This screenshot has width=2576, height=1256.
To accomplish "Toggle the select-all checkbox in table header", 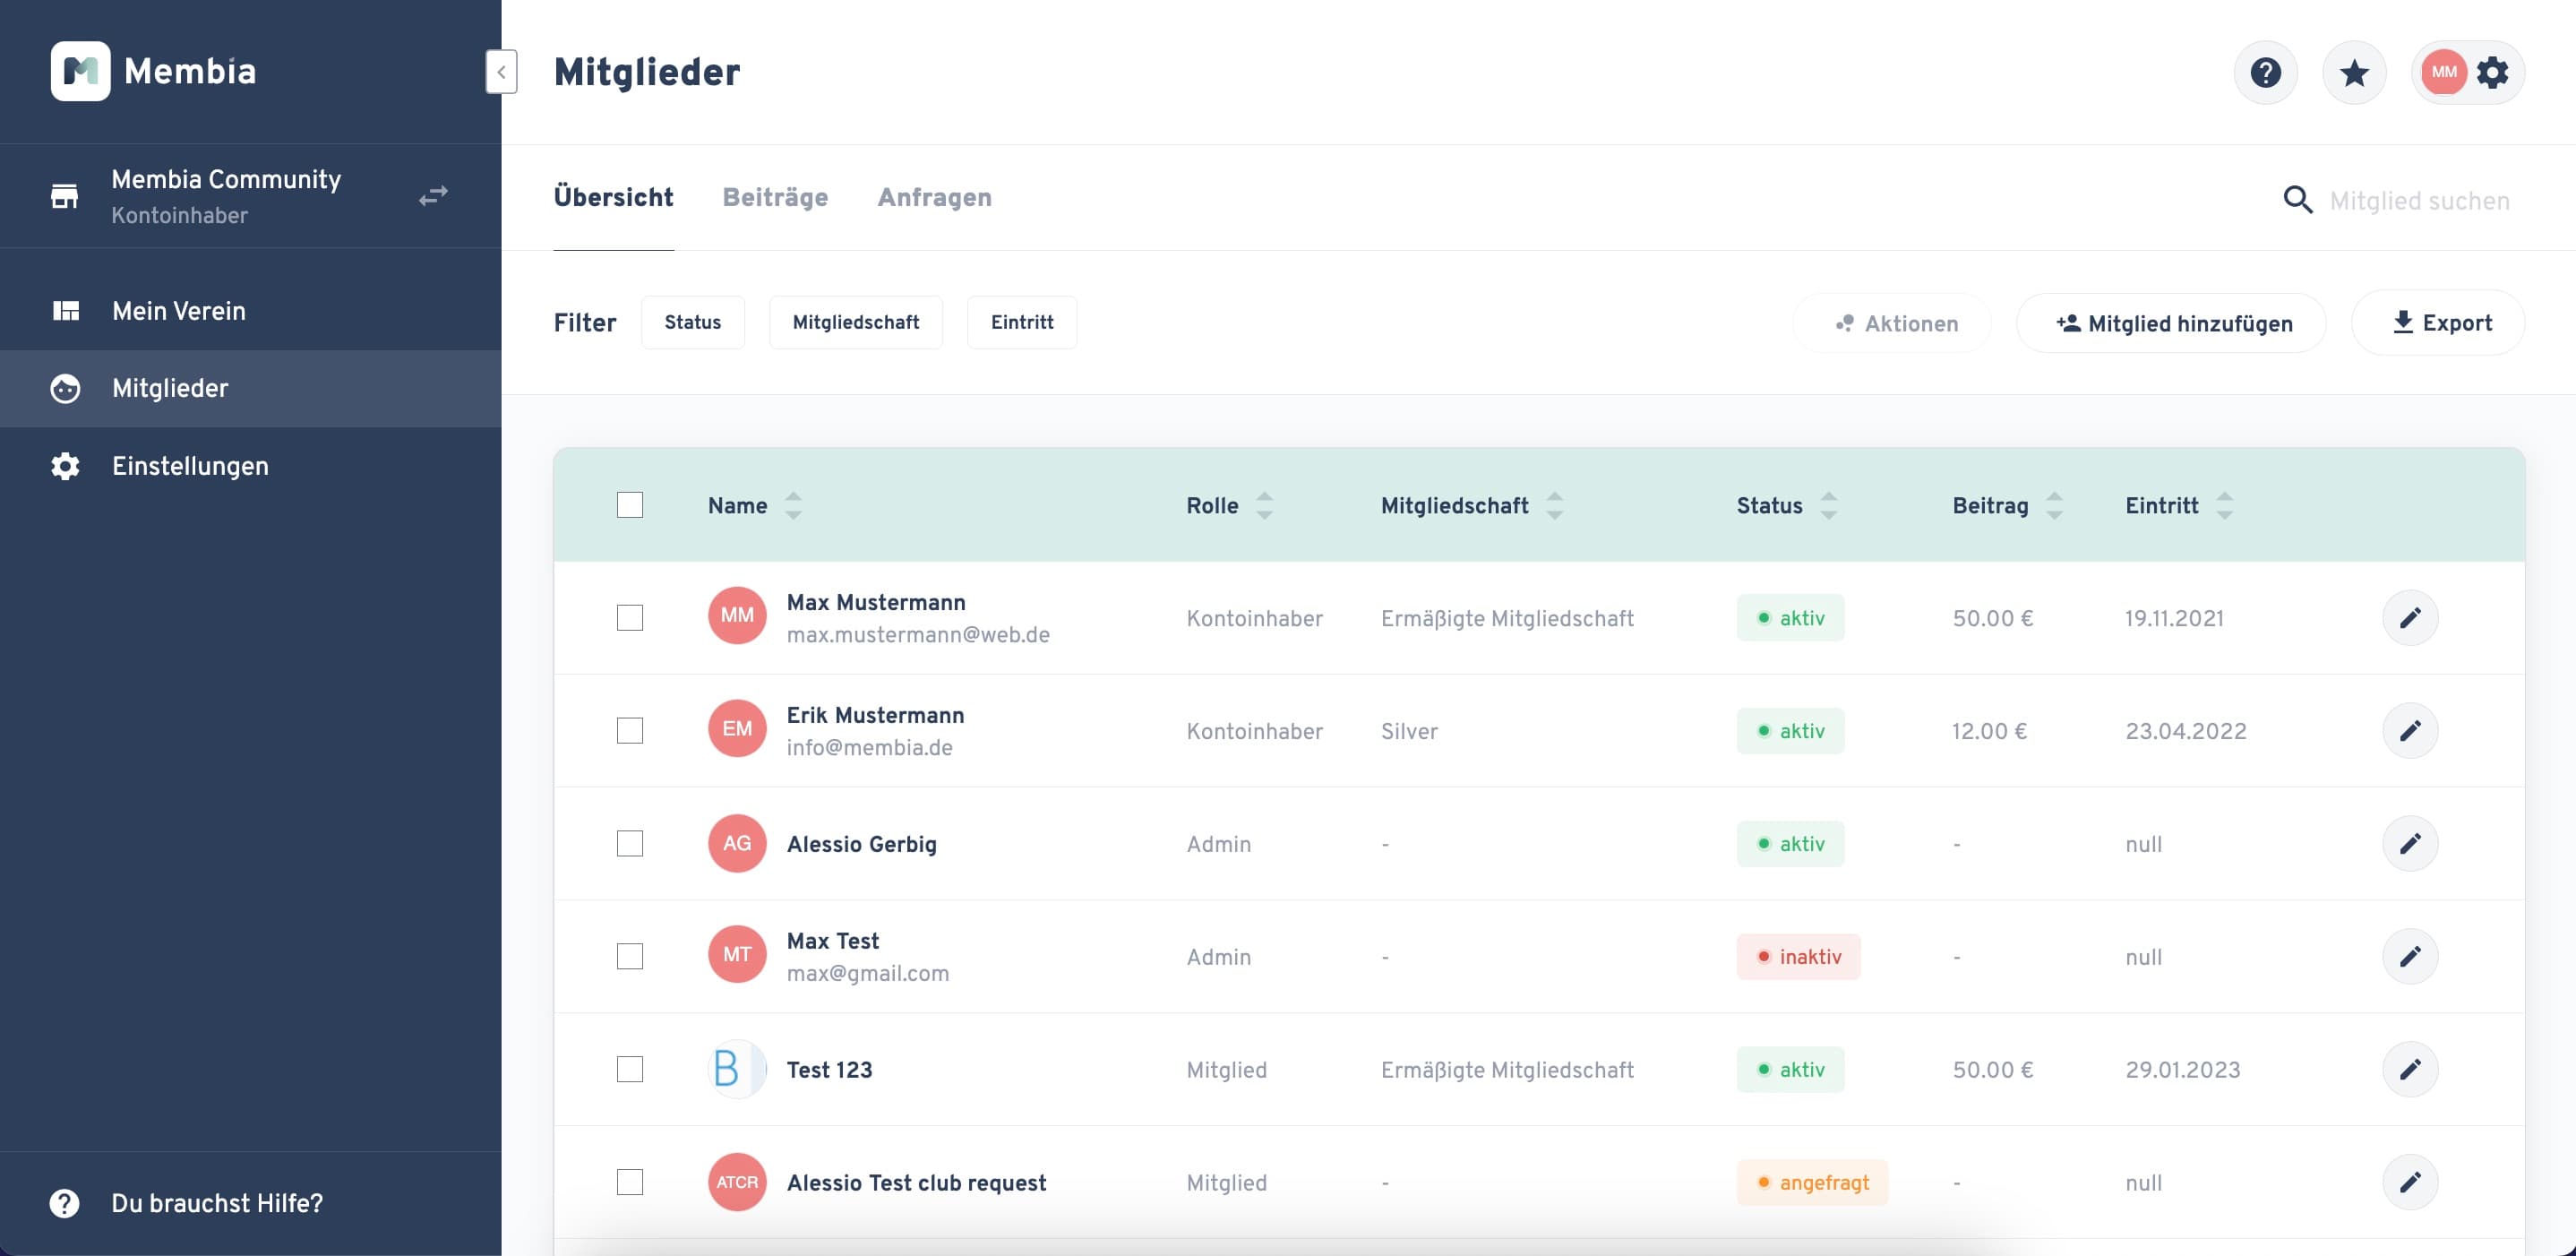I will click(x=630, y=505).
